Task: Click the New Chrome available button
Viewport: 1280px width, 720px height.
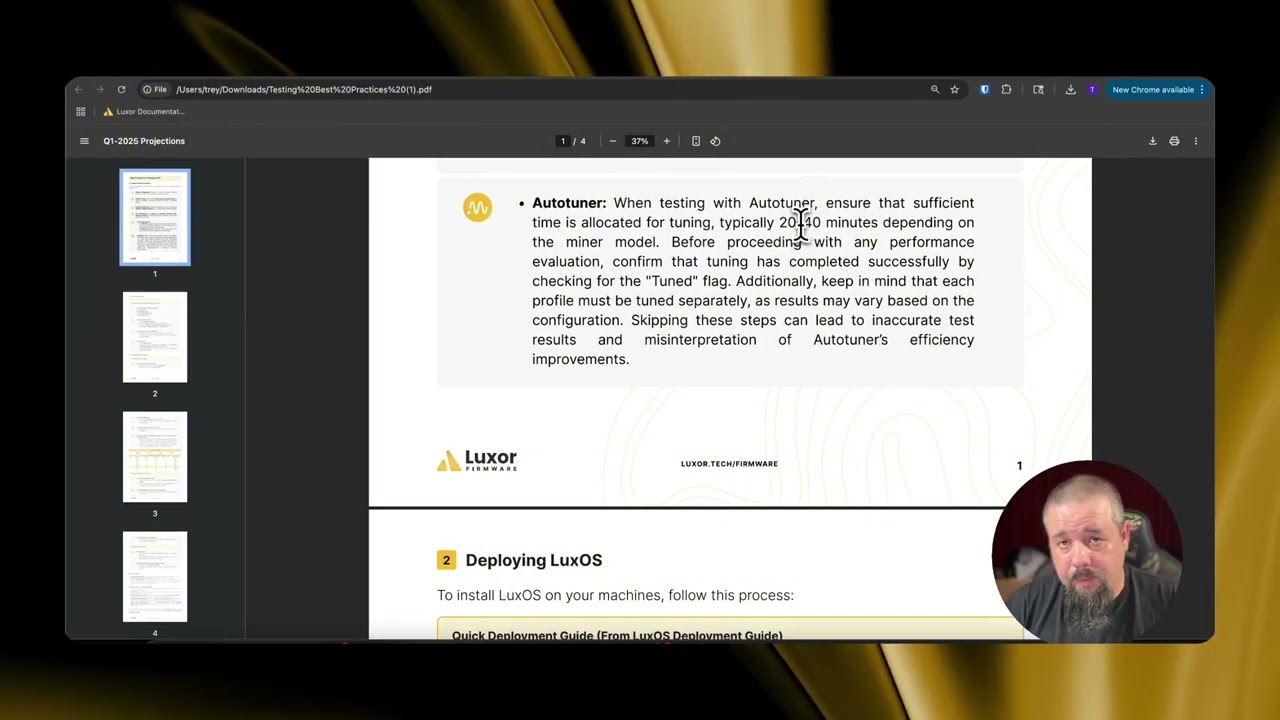Action: point(1158,90)
